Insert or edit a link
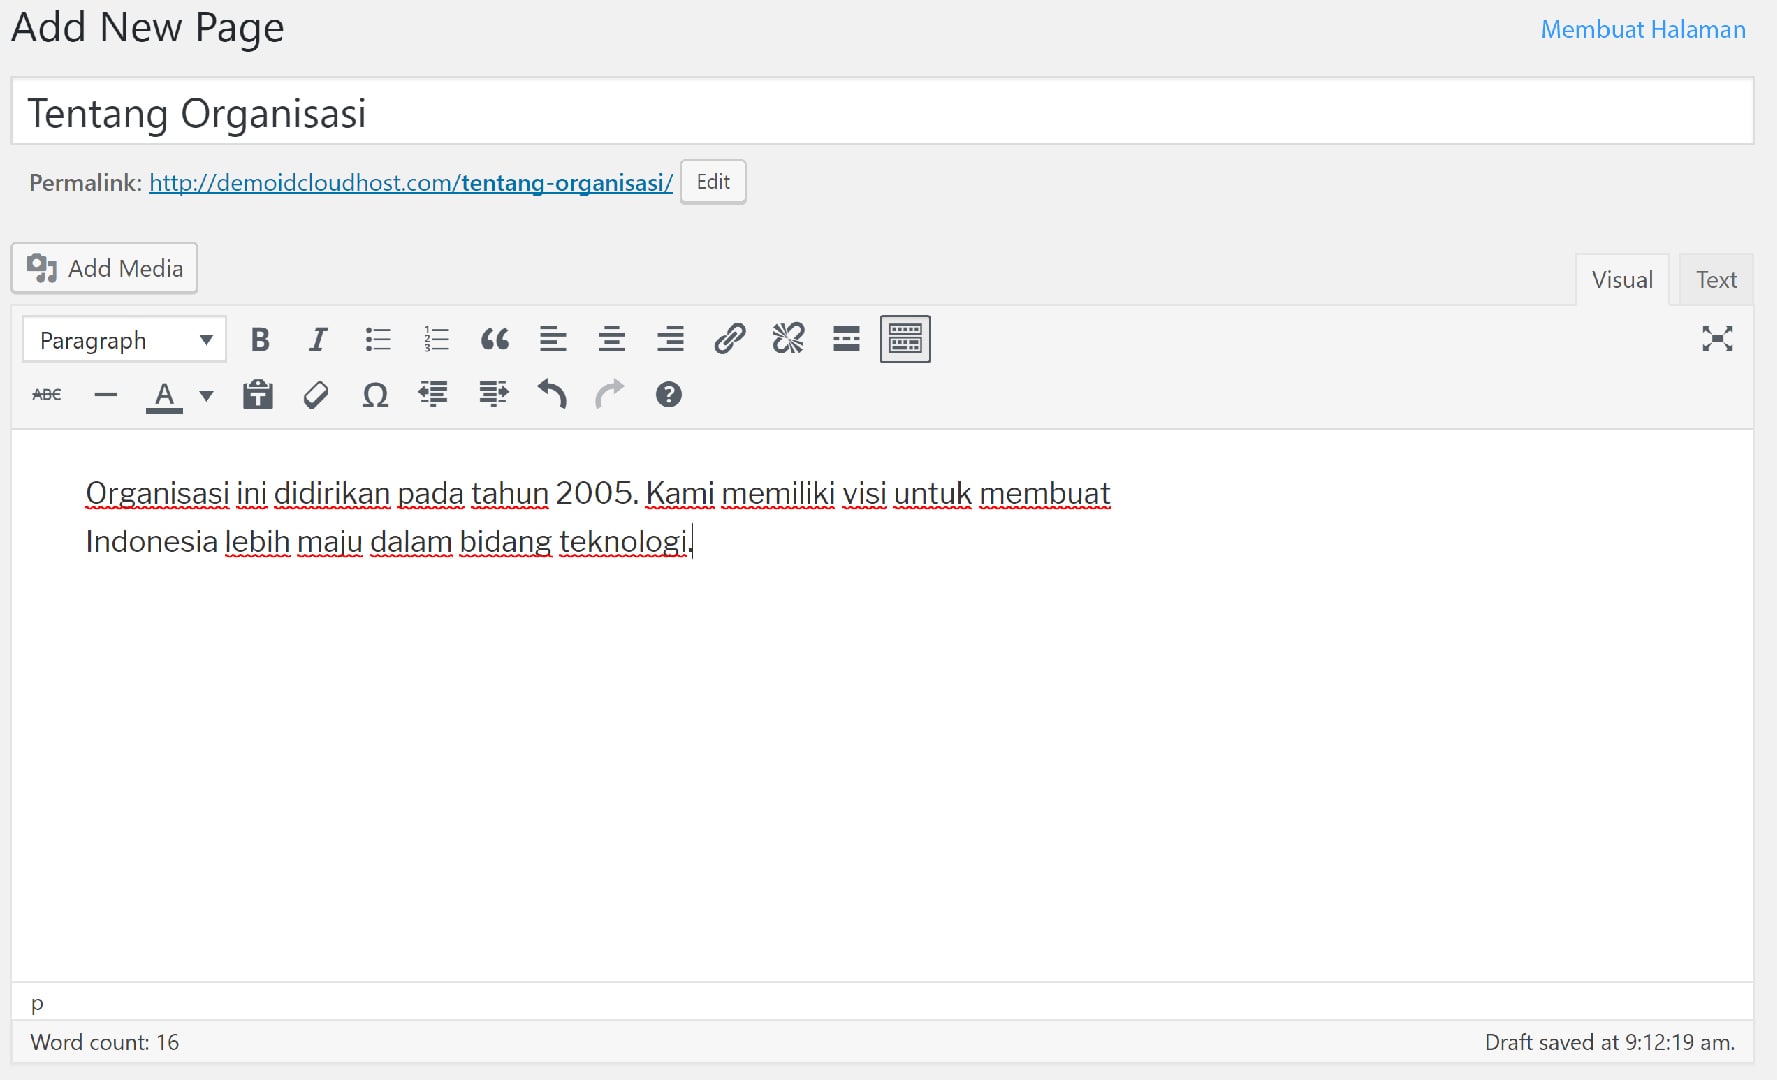Viewport: 1778px width, 1080px height. pos(729,340)
